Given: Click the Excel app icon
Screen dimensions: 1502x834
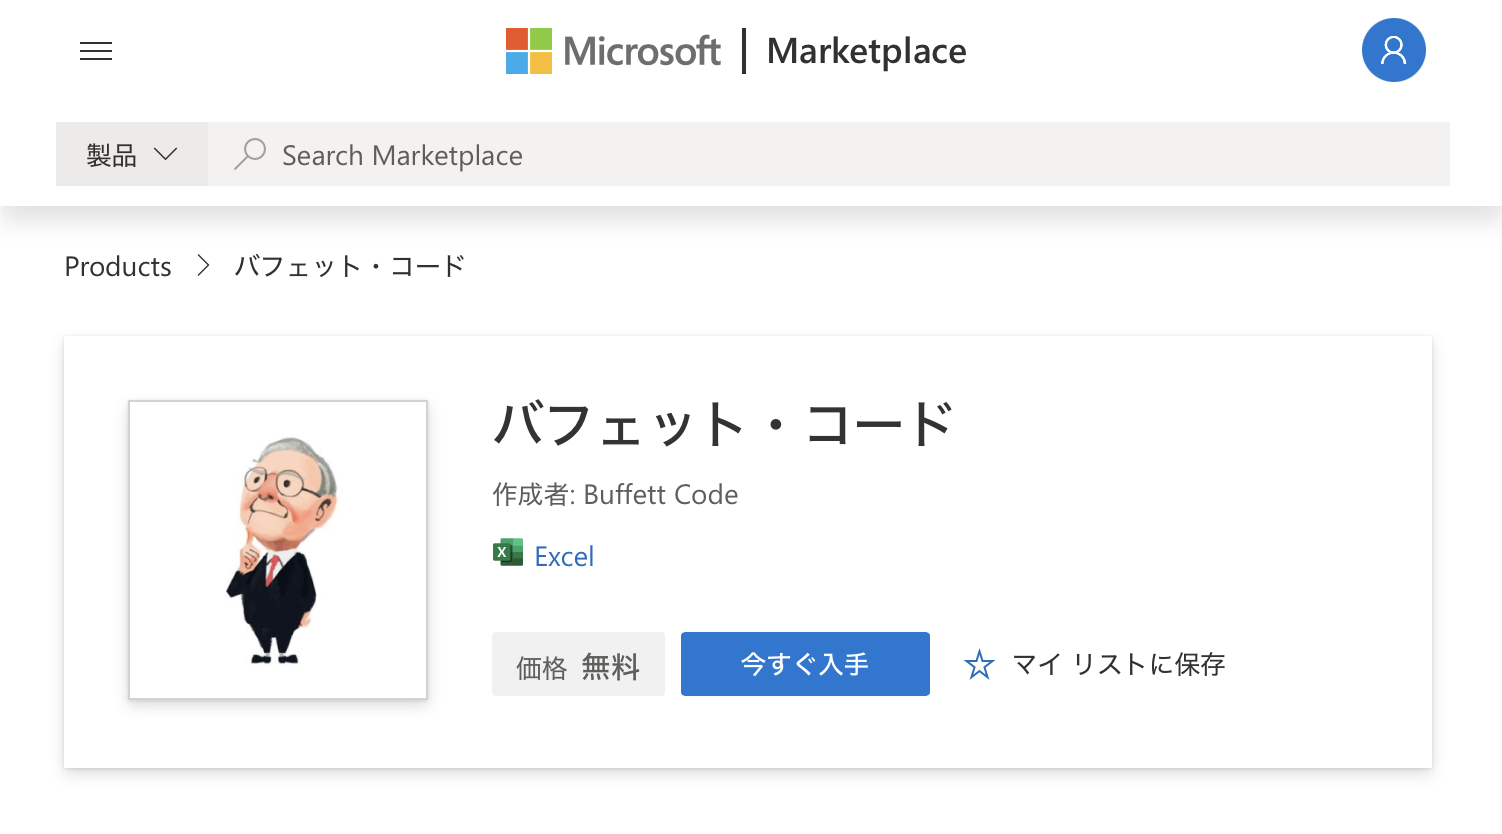Looking at the screenshot, I should click(508, 551).
